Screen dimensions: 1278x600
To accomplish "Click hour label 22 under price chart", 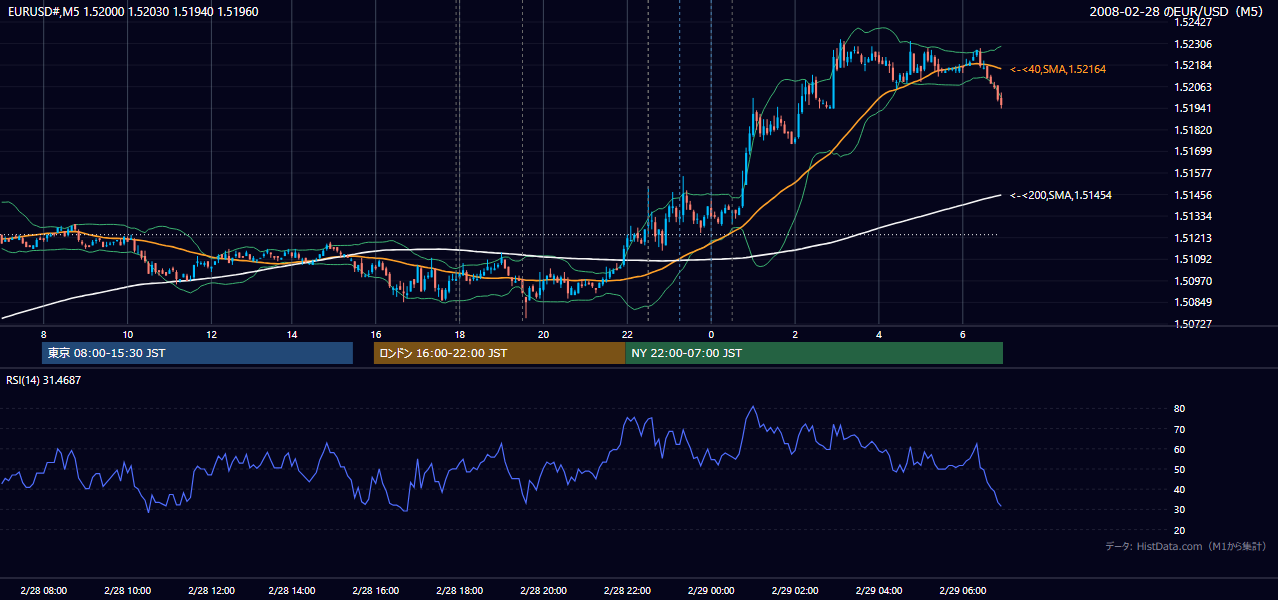I will [627, 333].
